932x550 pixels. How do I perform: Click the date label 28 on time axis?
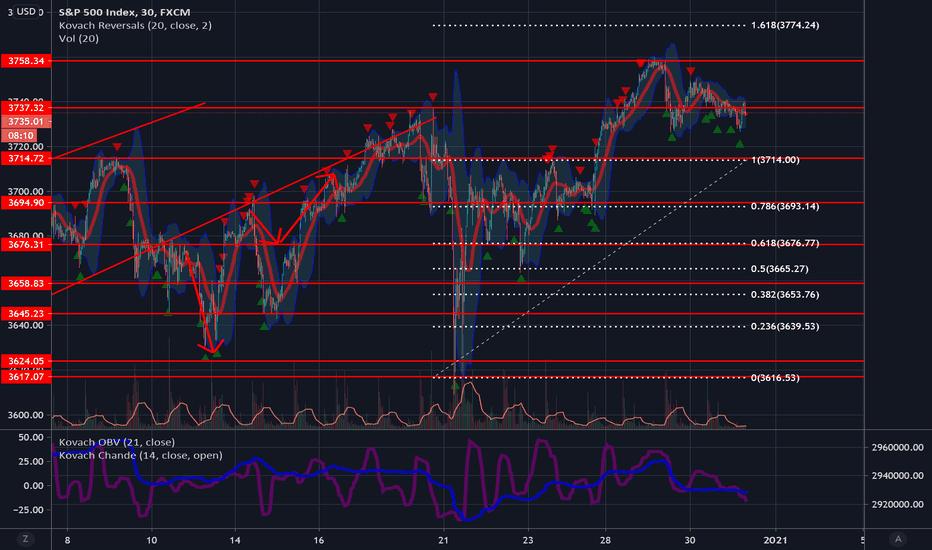(606, 540)
